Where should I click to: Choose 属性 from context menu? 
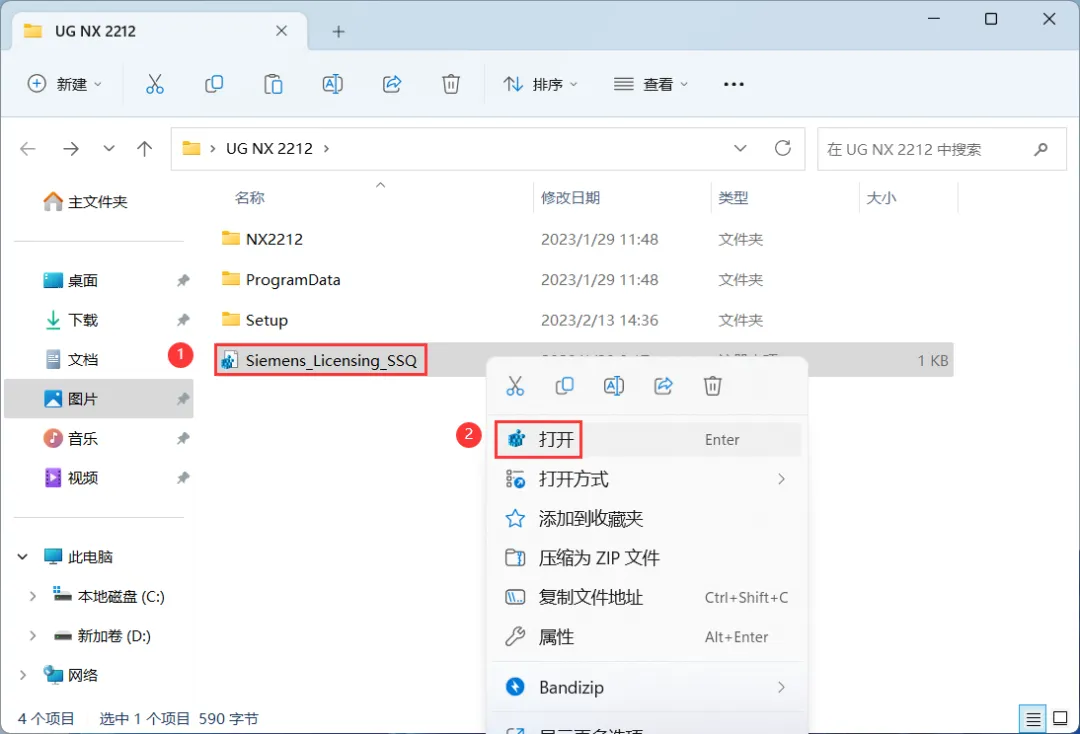point(647,637)
